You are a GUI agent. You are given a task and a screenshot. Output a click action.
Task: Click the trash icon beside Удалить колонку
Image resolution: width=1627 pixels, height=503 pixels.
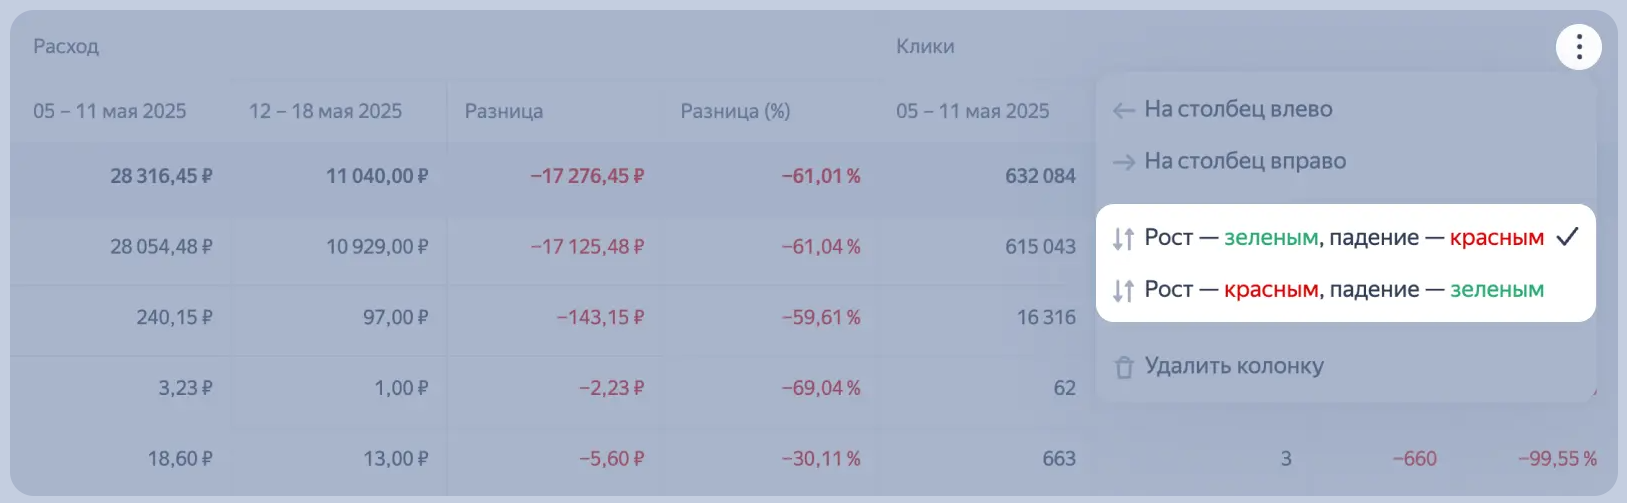pyautogui.click(x=1124, y=367)
